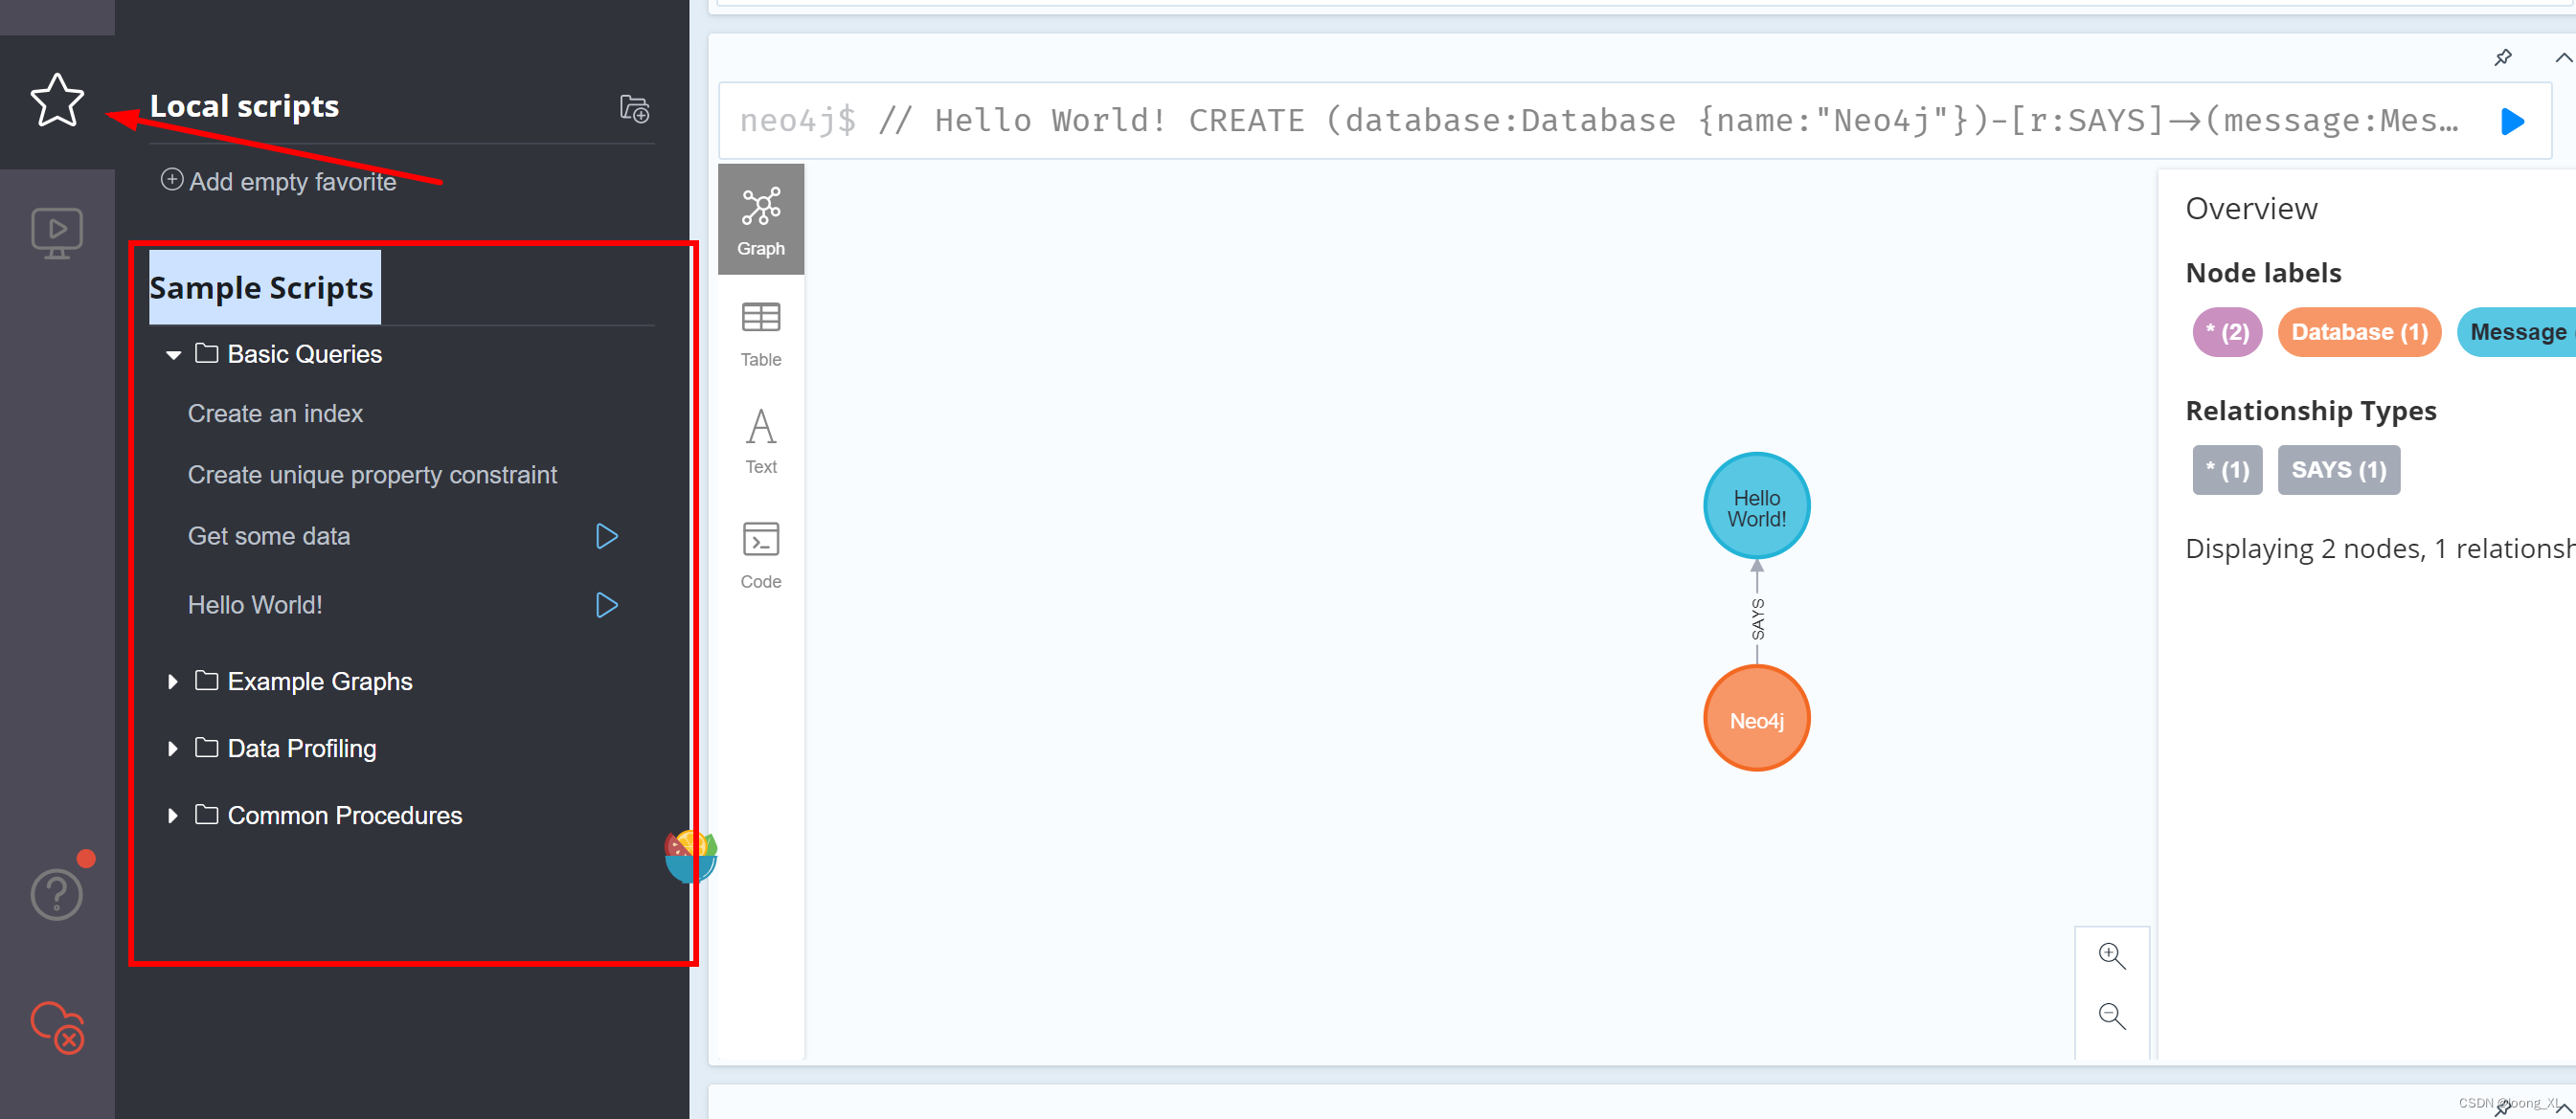This screenshot has width=2576, height=1119.
Task: Select the Hello World! script text
Action: click(255, 605)
